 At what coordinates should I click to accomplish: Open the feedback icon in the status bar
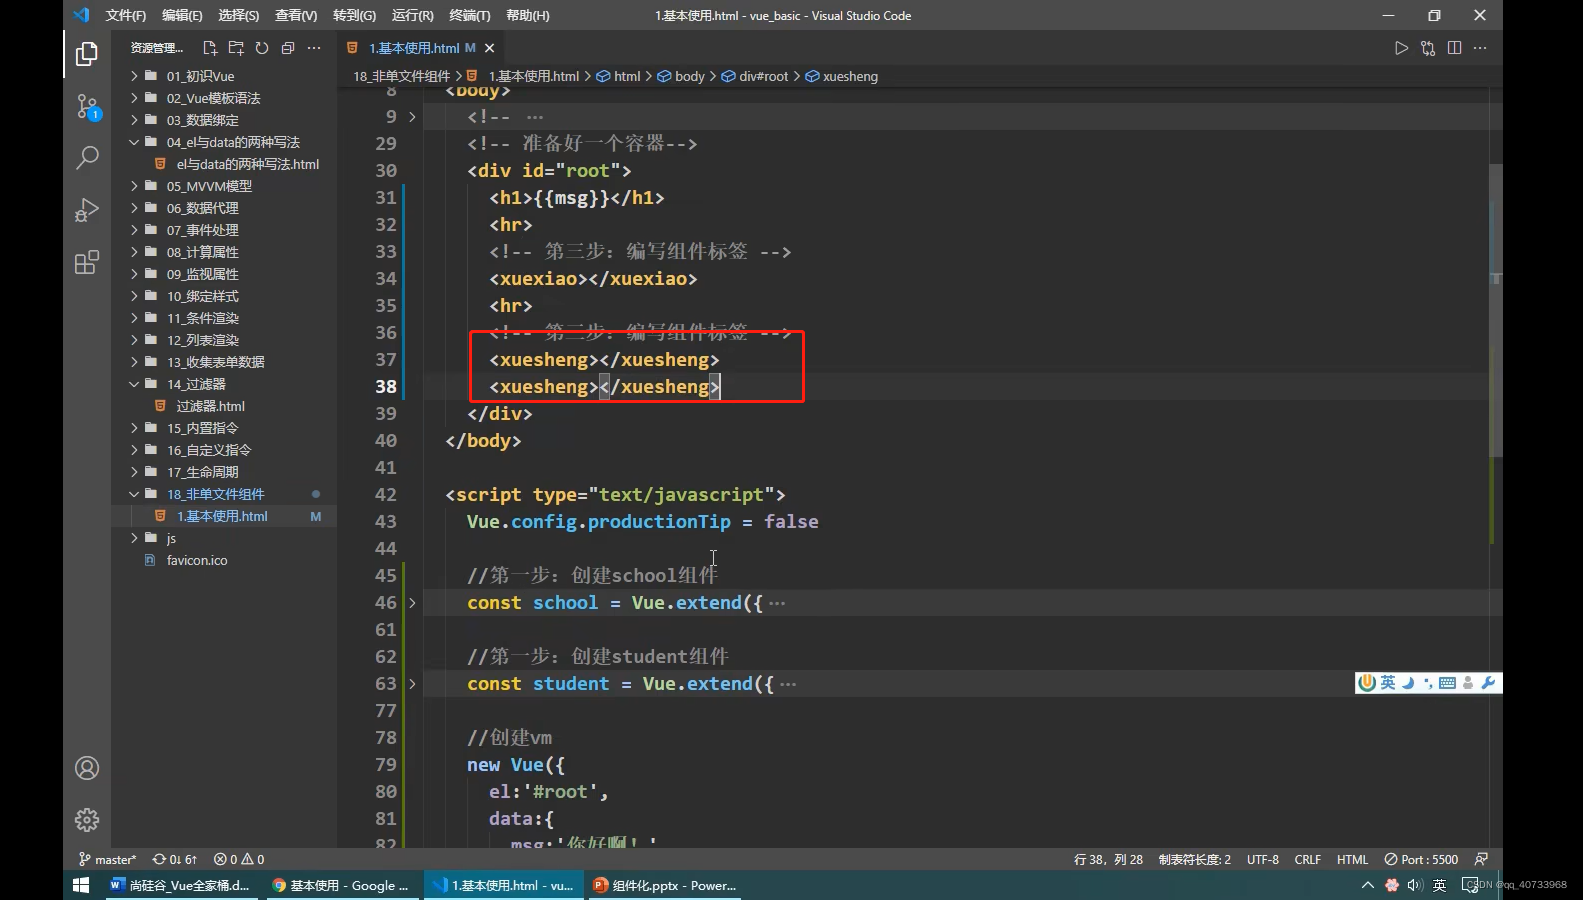pyautogui.click(x=1481, y=859)
